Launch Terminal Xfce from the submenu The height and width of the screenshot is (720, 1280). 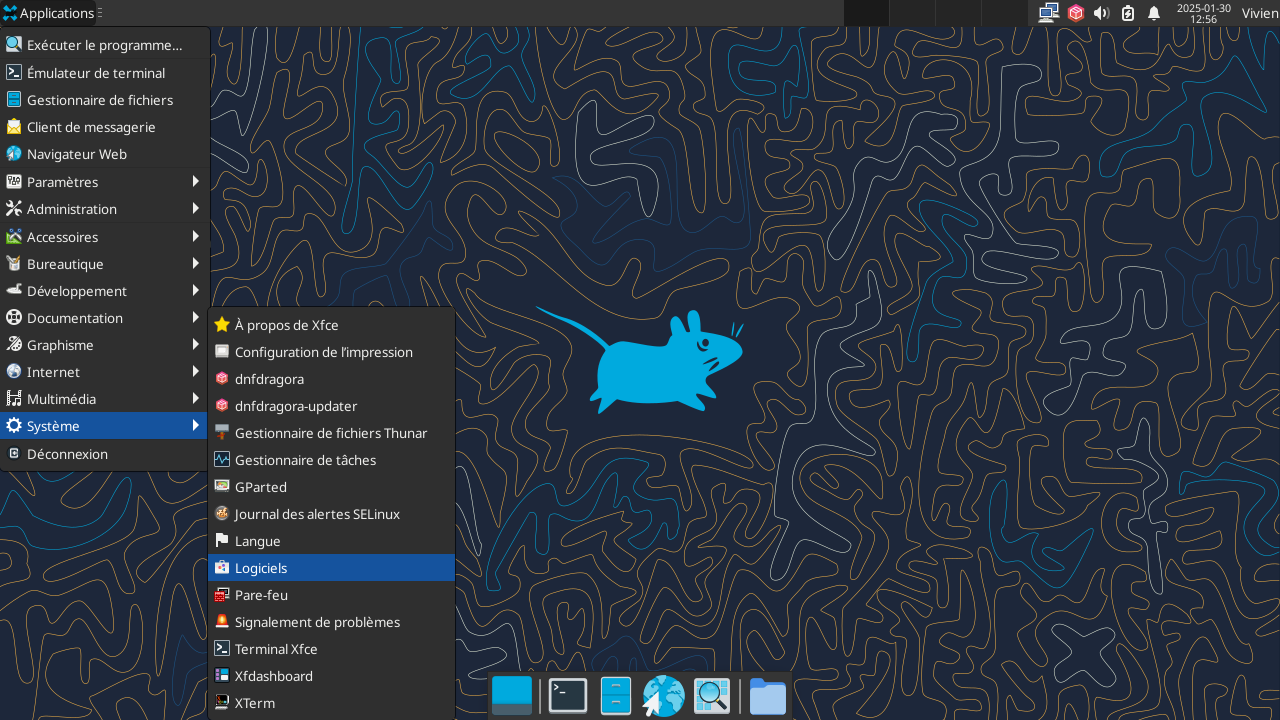[331, 649]
